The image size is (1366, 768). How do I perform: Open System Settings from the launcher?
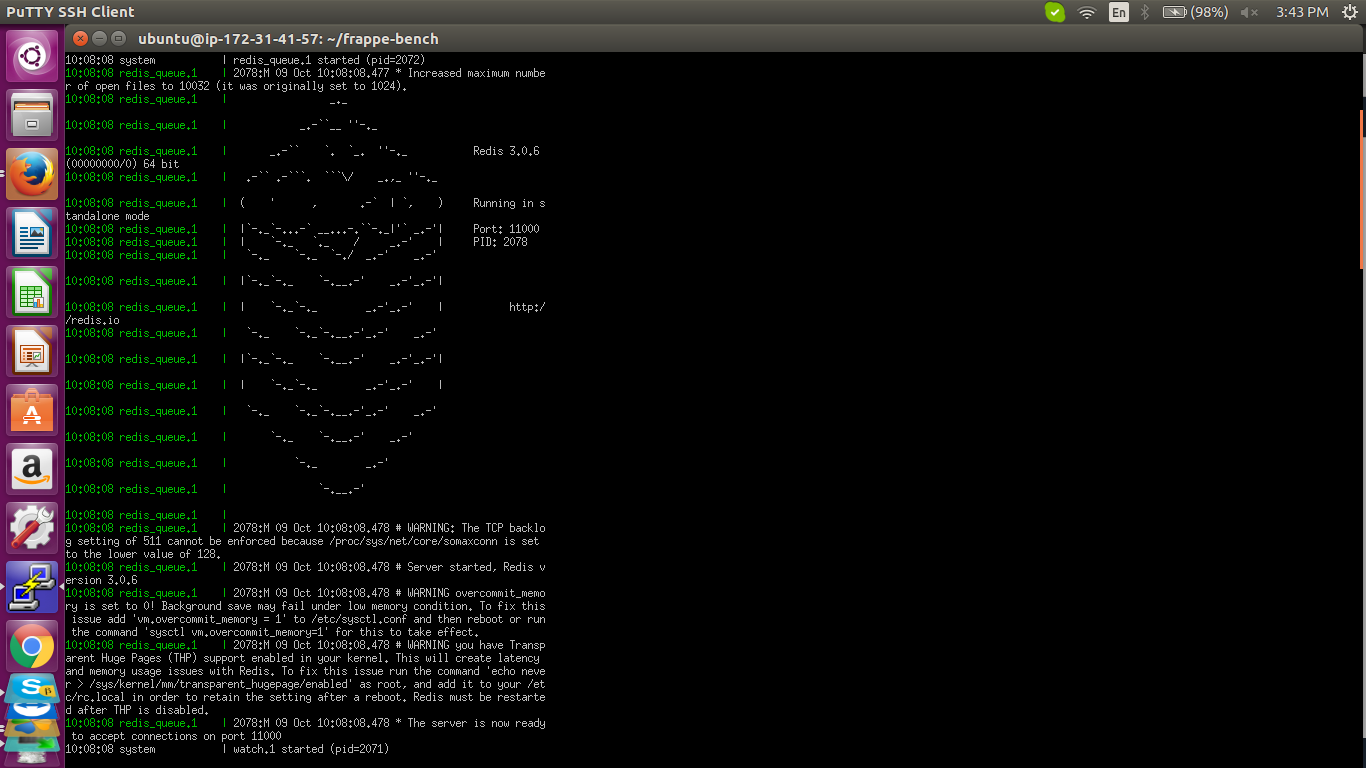coord(32,528)
